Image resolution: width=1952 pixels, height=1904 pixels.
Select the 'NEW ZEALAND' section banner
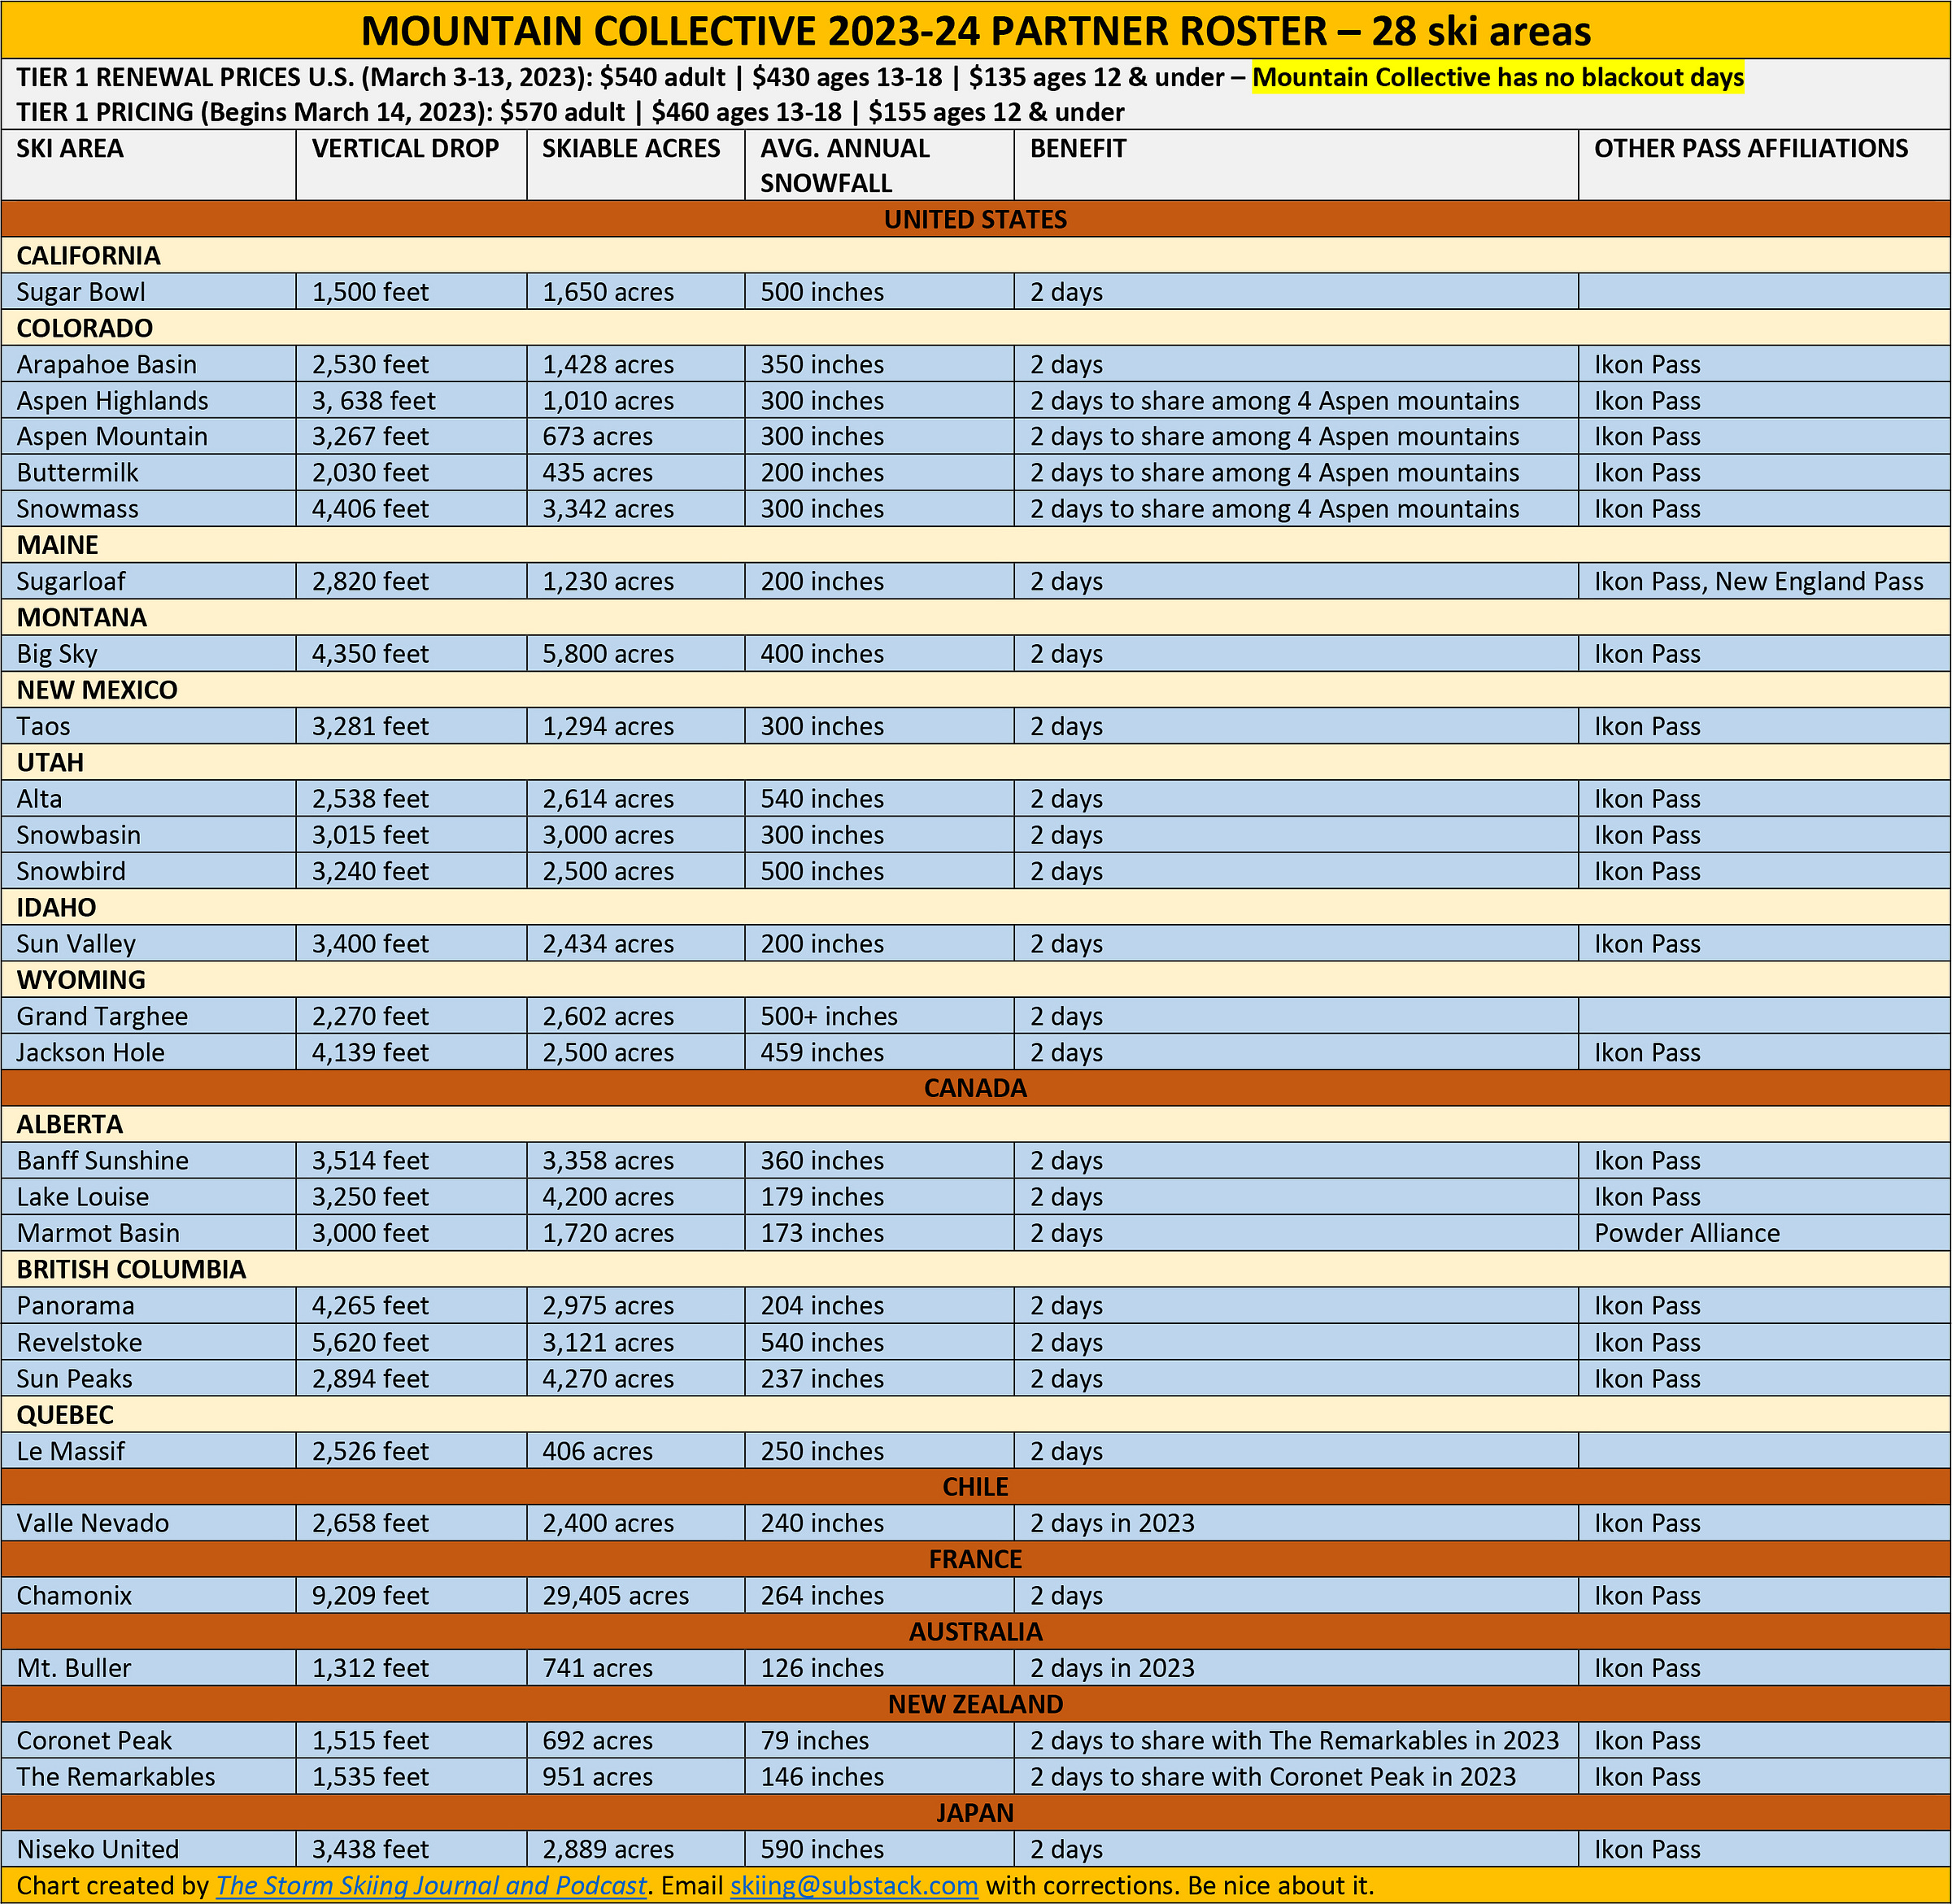pyautogui.click(x=976, y=1704)
